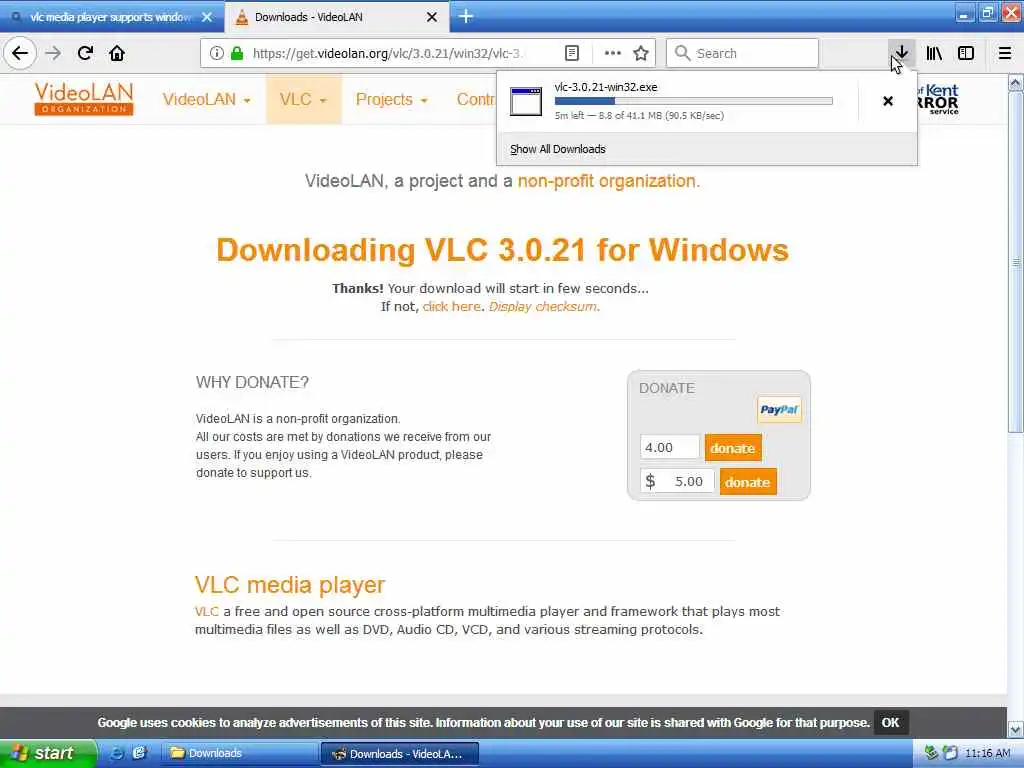Click the VideoLAN Organization logo
The height and width of the screenshot is (768, 1024).
point(84,99)
